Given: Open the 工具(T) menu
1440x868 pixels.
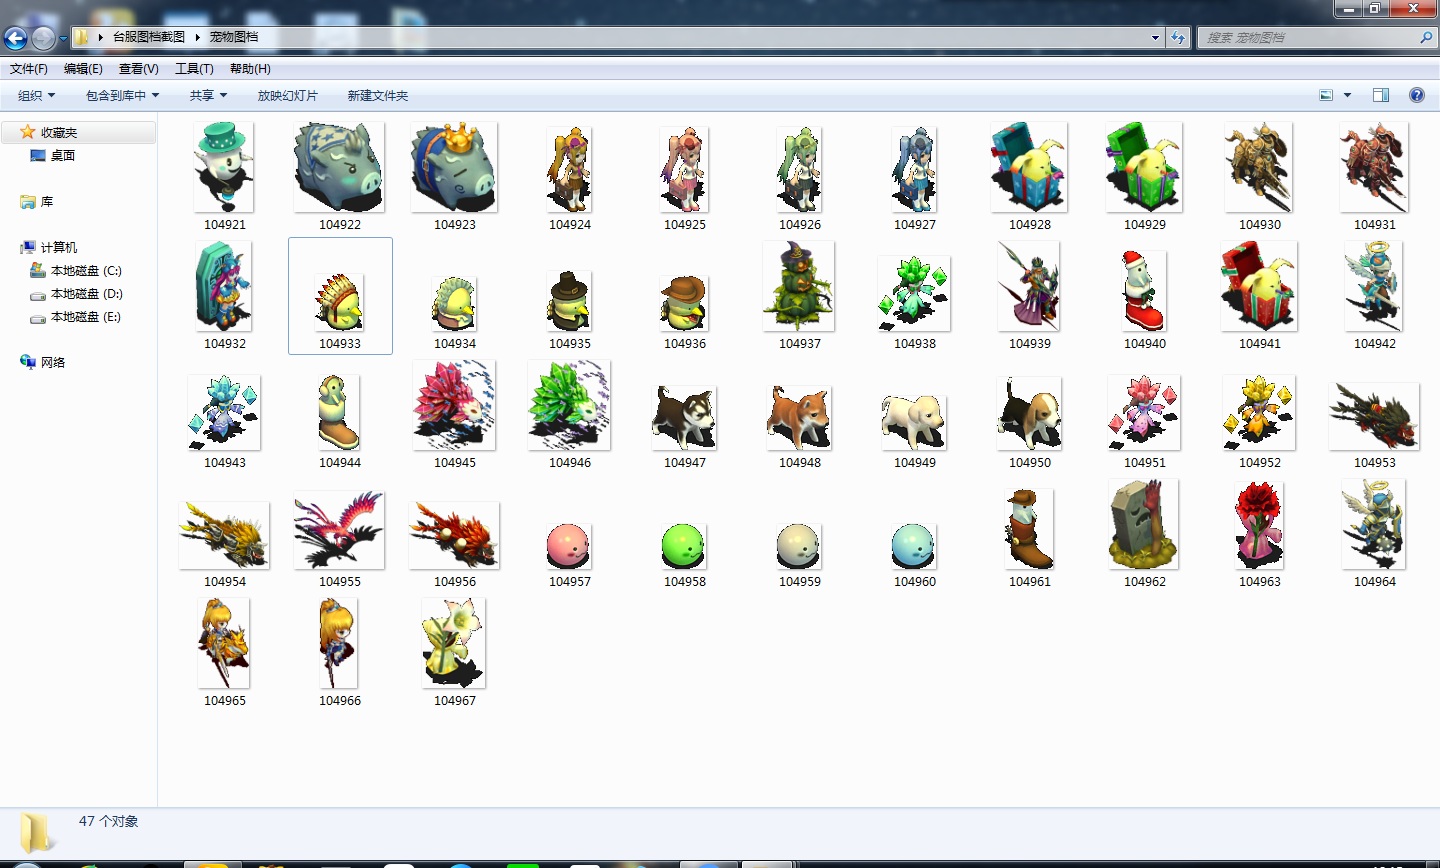Looking at the screenshot, I should [x=194, y=68].
